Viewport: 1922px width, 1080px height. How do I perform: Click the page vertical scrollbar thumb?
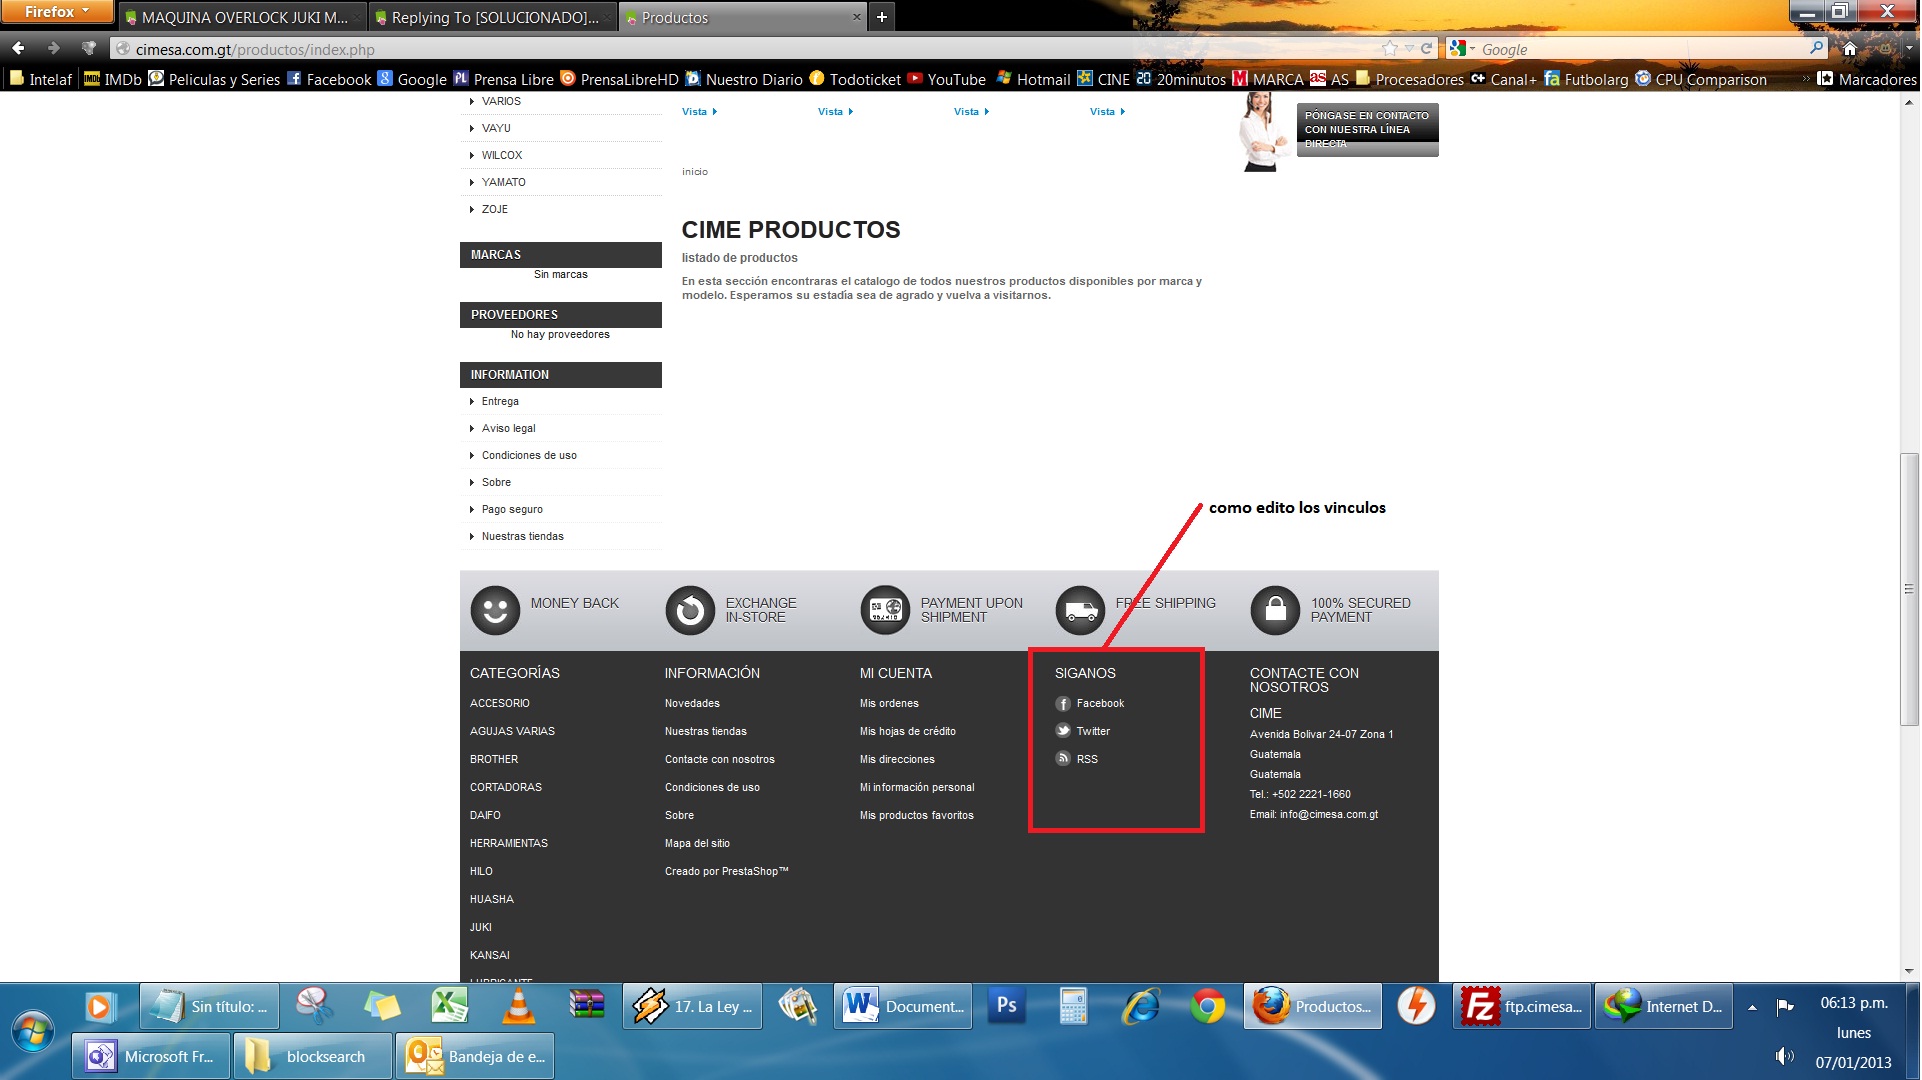pos(1909,590)
